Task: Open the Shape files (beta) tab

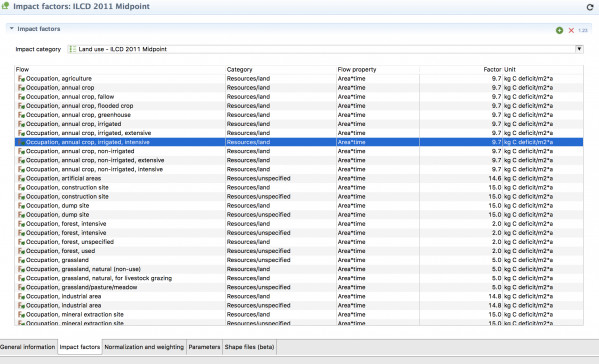Action: [249, 347]
